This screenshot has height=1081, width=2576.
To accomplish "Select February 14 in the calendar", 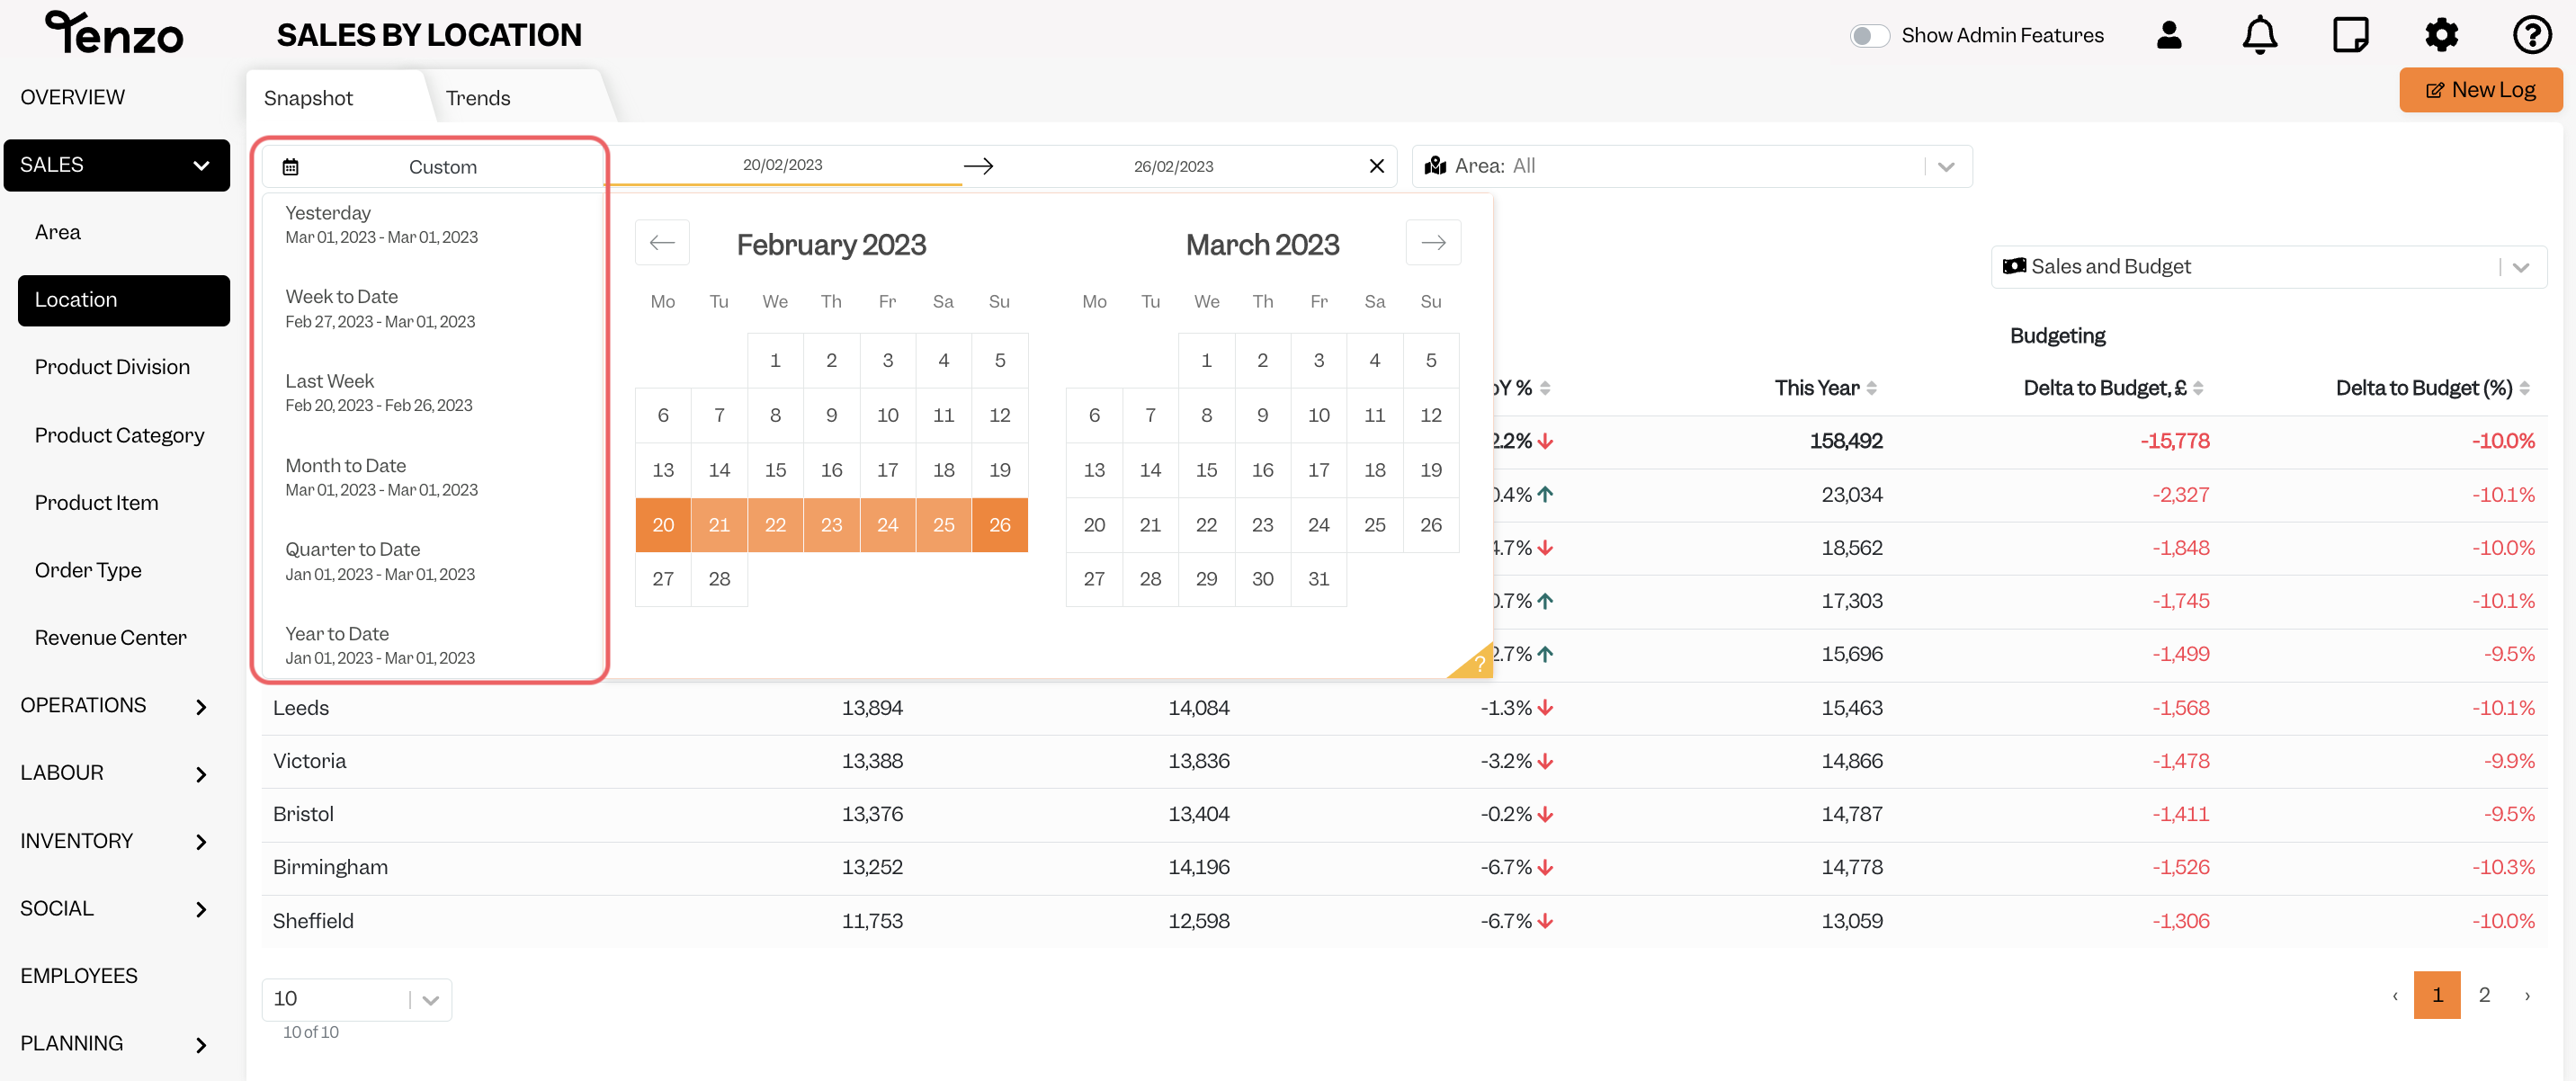I will (719, 470).
